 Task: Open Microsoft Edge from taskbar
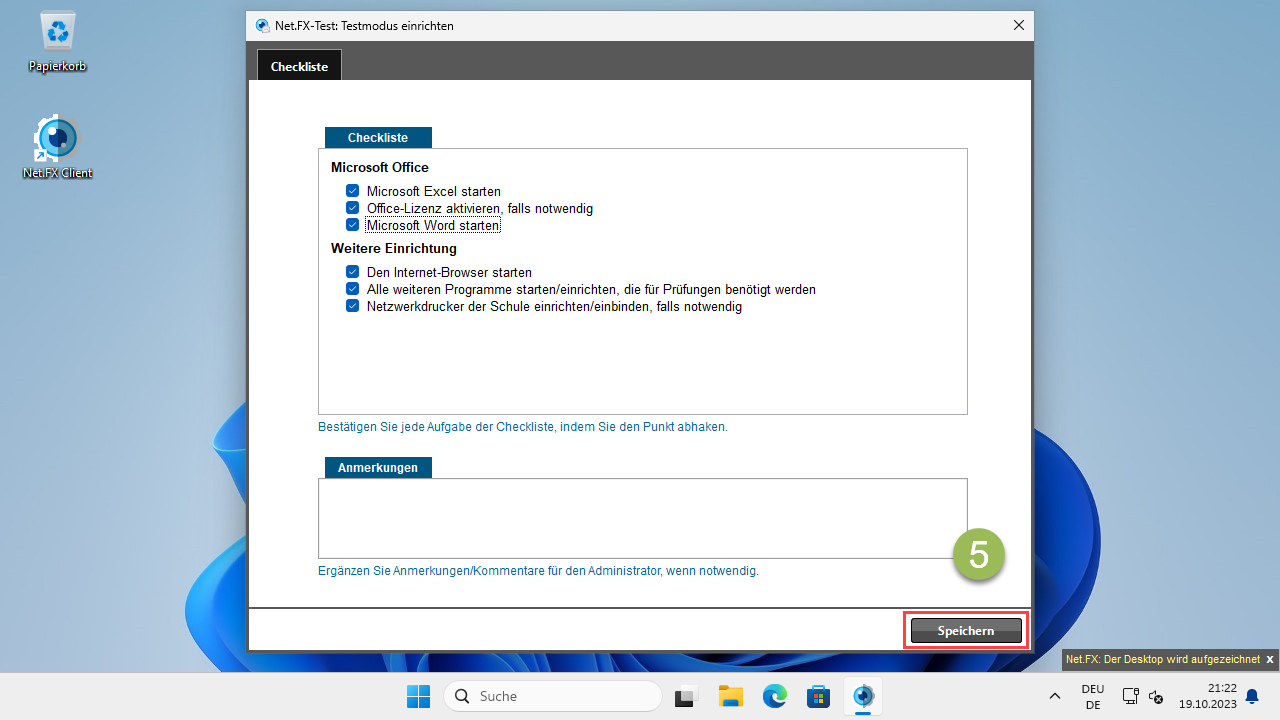[775, 696]
